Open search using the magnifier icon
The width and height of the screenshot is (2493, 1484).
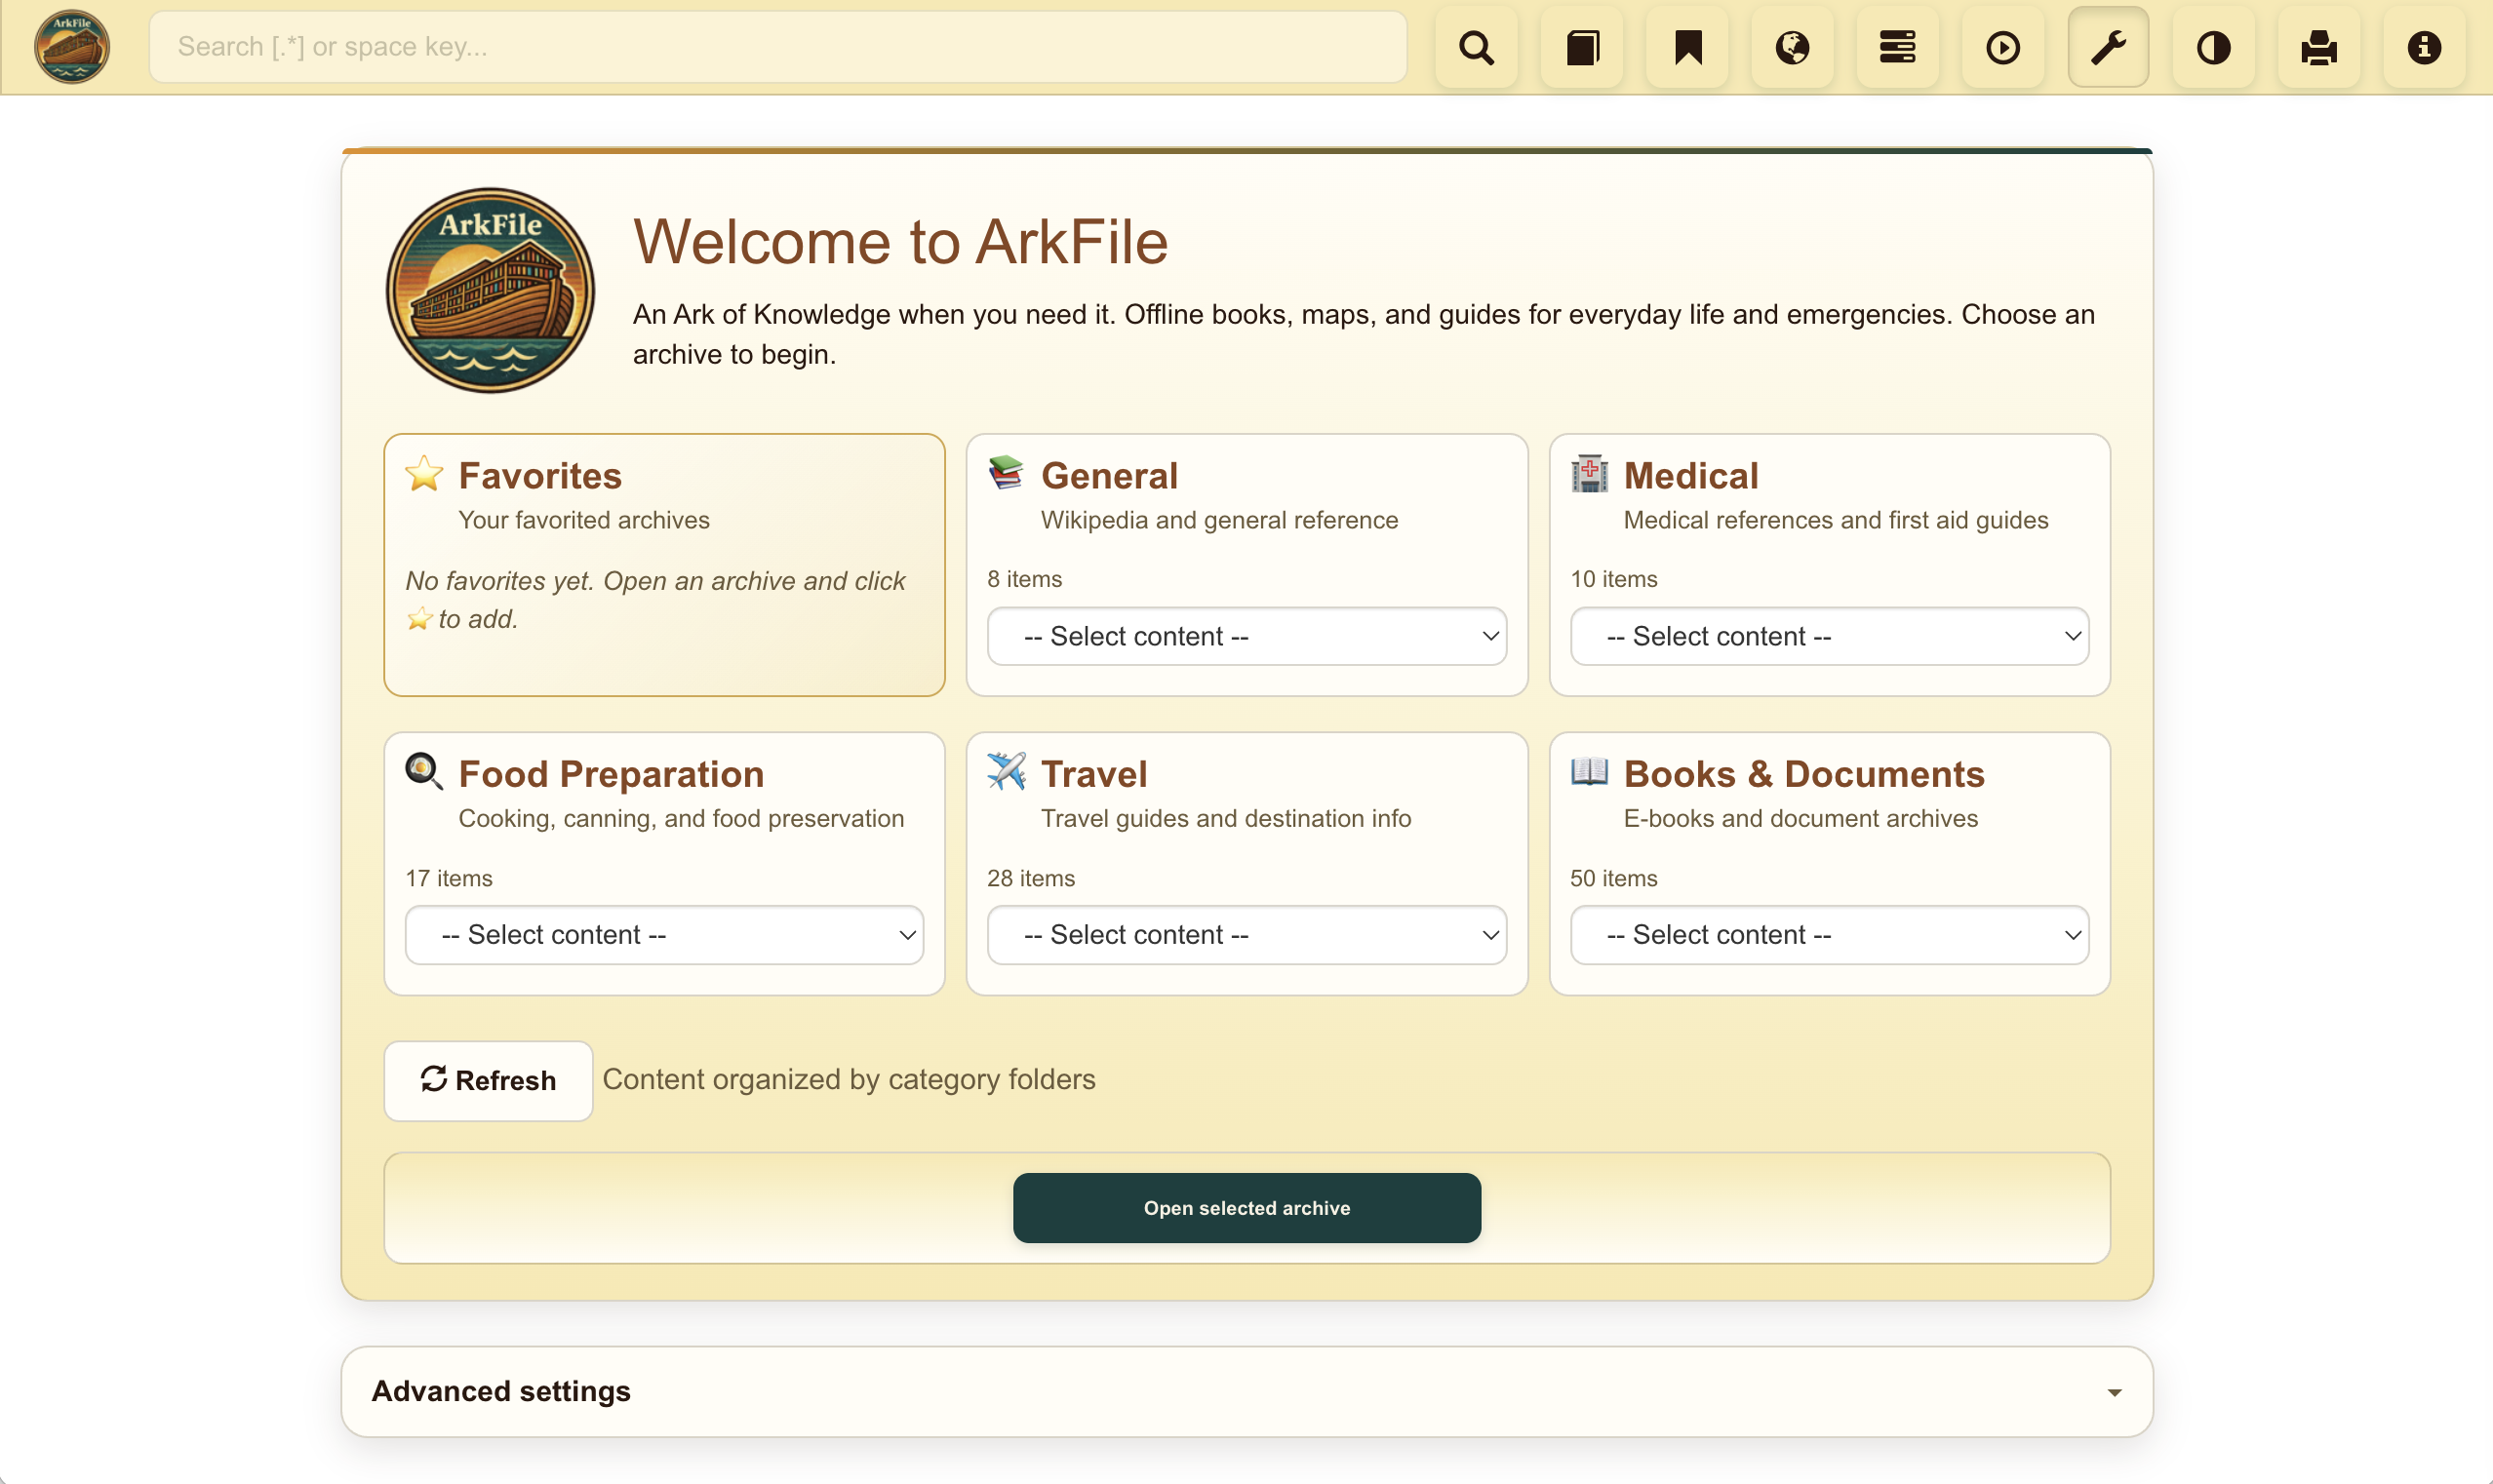click(1476, 47)
